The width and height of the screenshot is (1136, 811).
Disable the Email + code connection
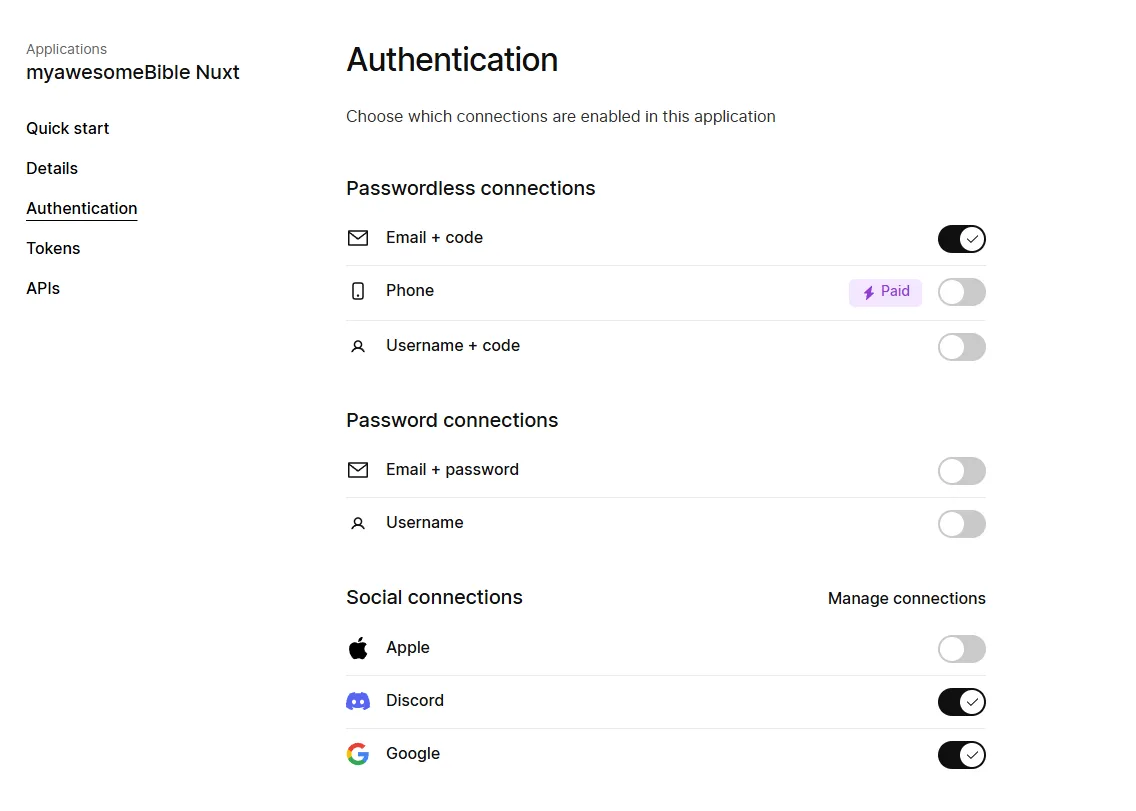[x=961, y=239]
